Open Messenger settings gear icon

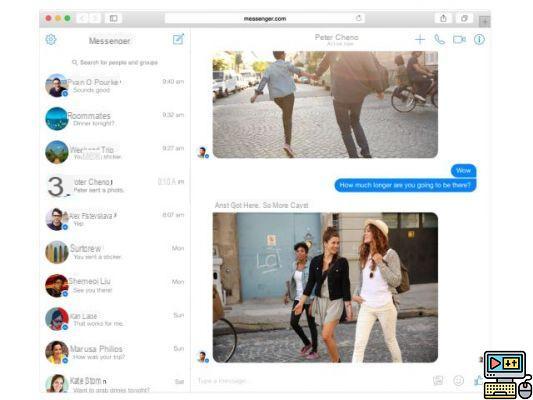pyautogui.click(x=51, y=39)
